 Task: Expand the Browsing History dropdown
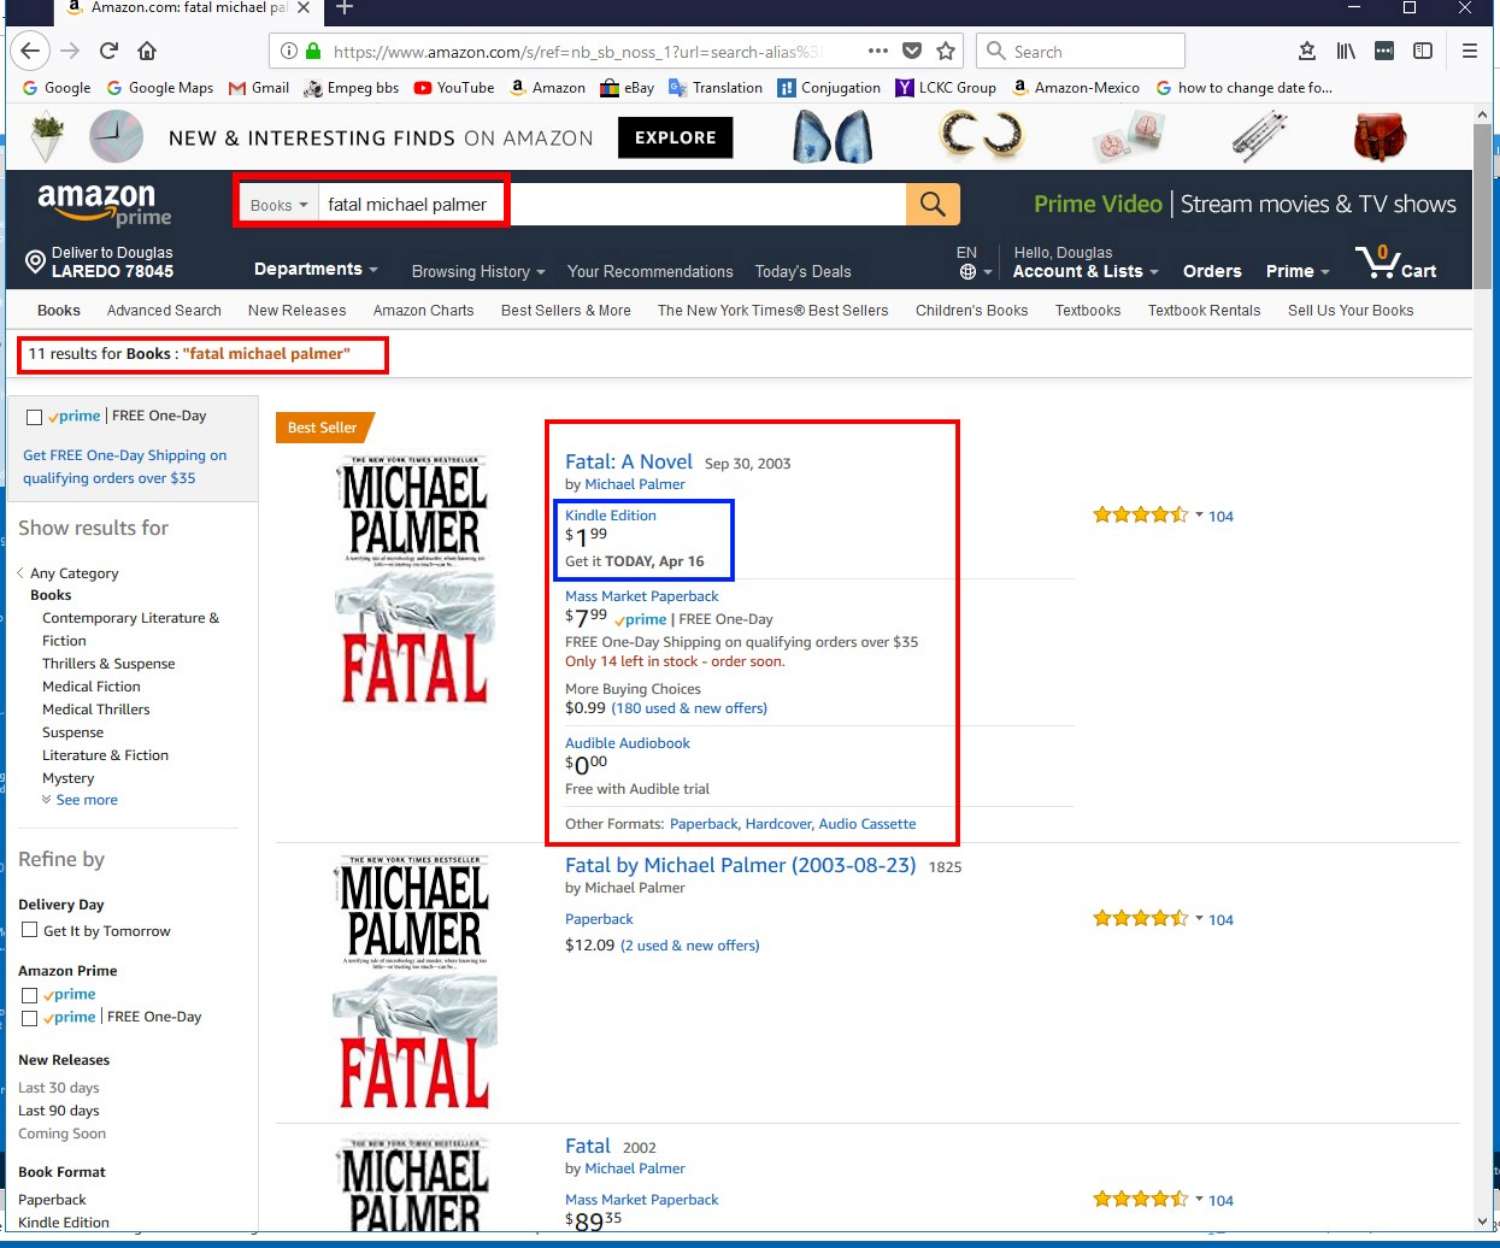[x=478, y=271]
